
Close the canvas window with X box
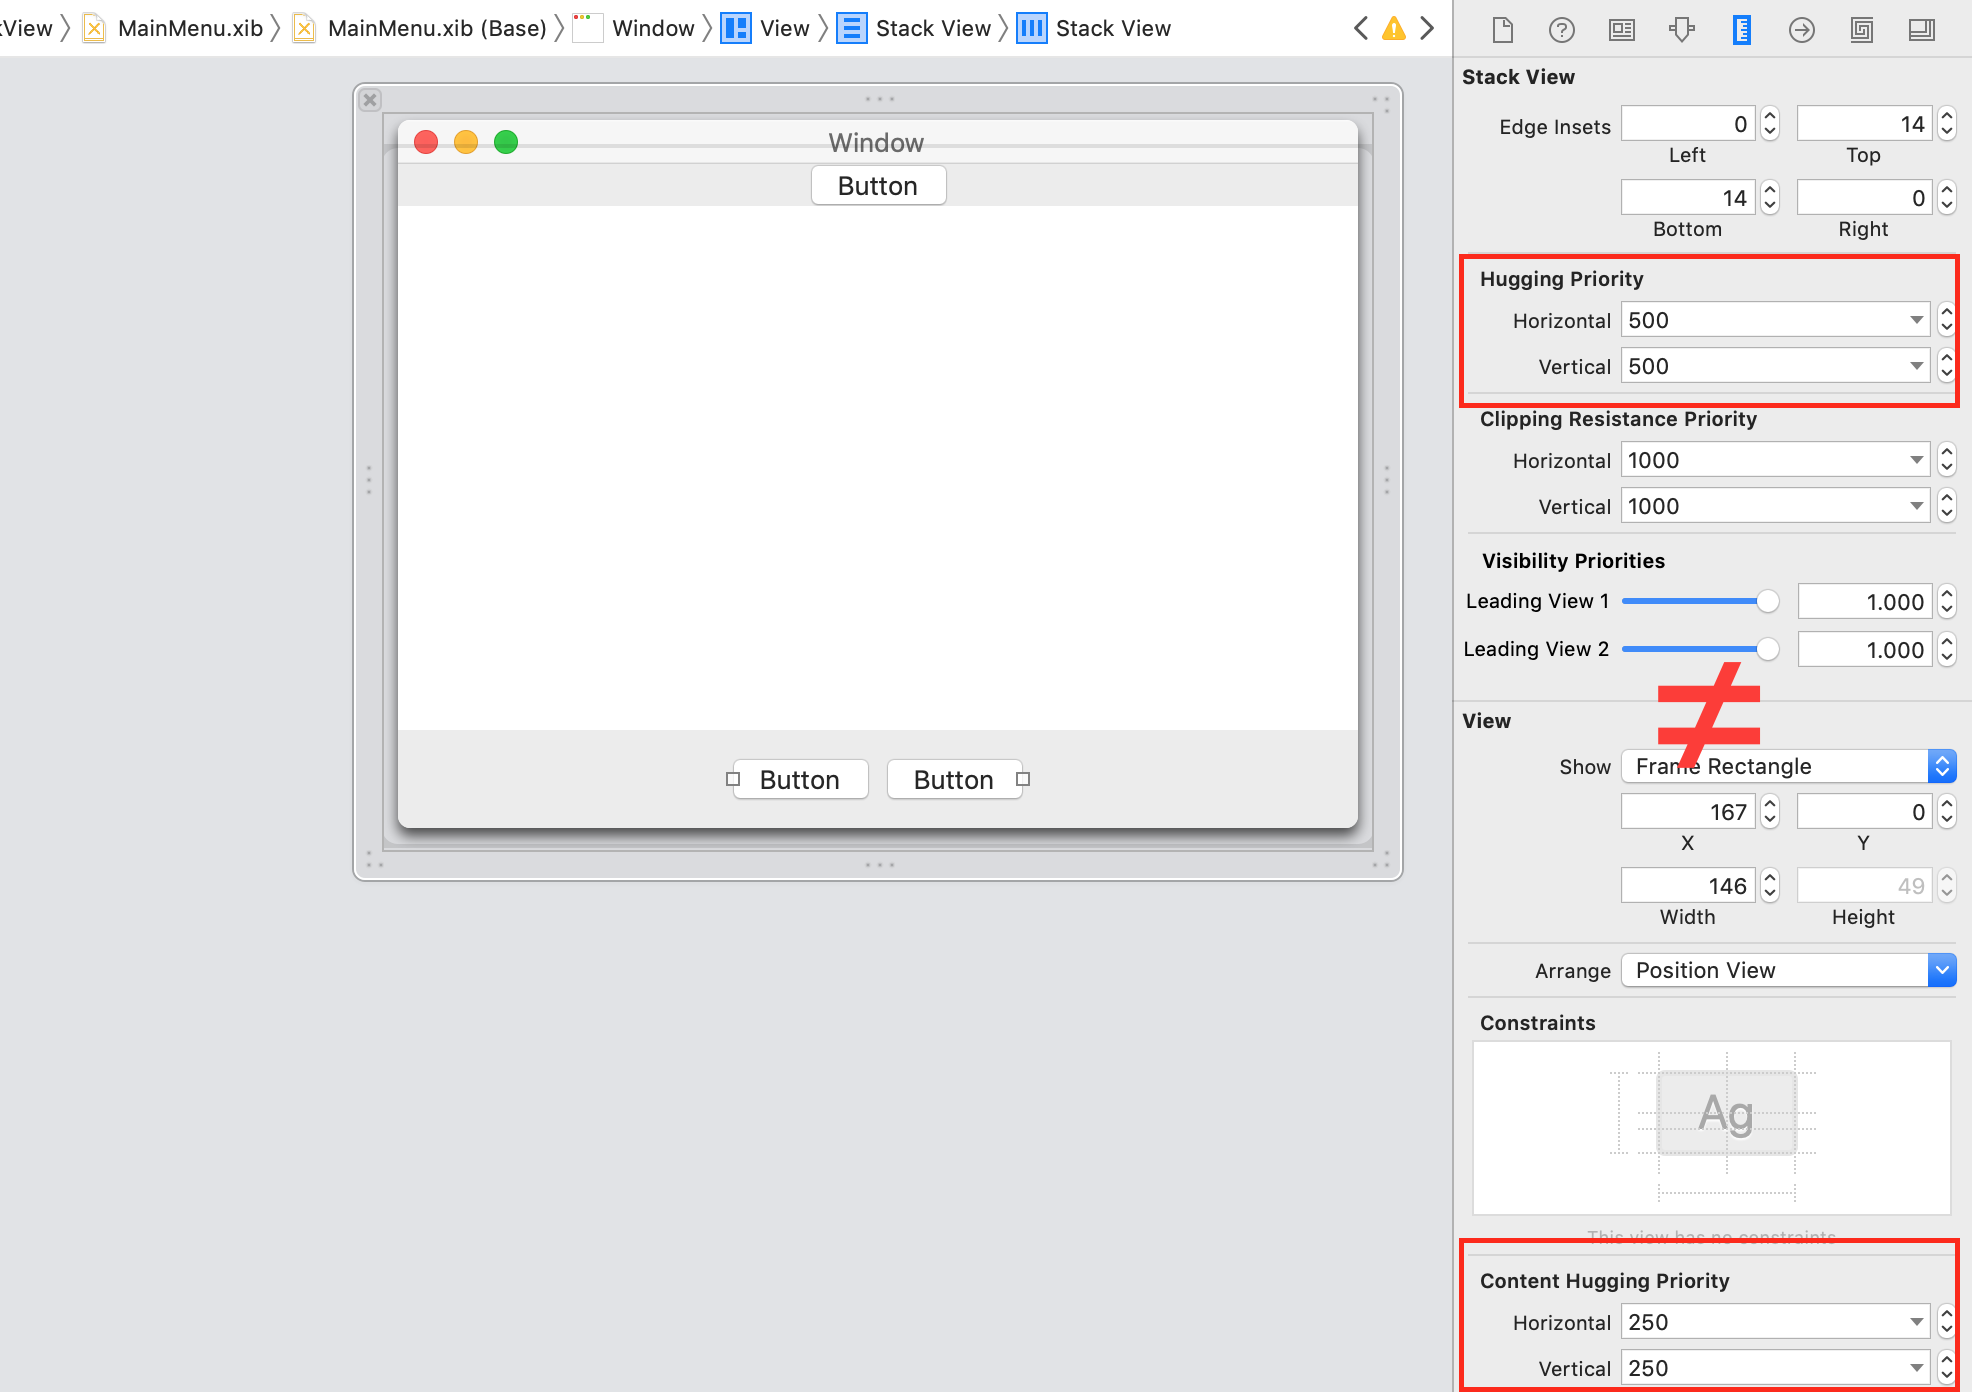click(x=370, y=100)
